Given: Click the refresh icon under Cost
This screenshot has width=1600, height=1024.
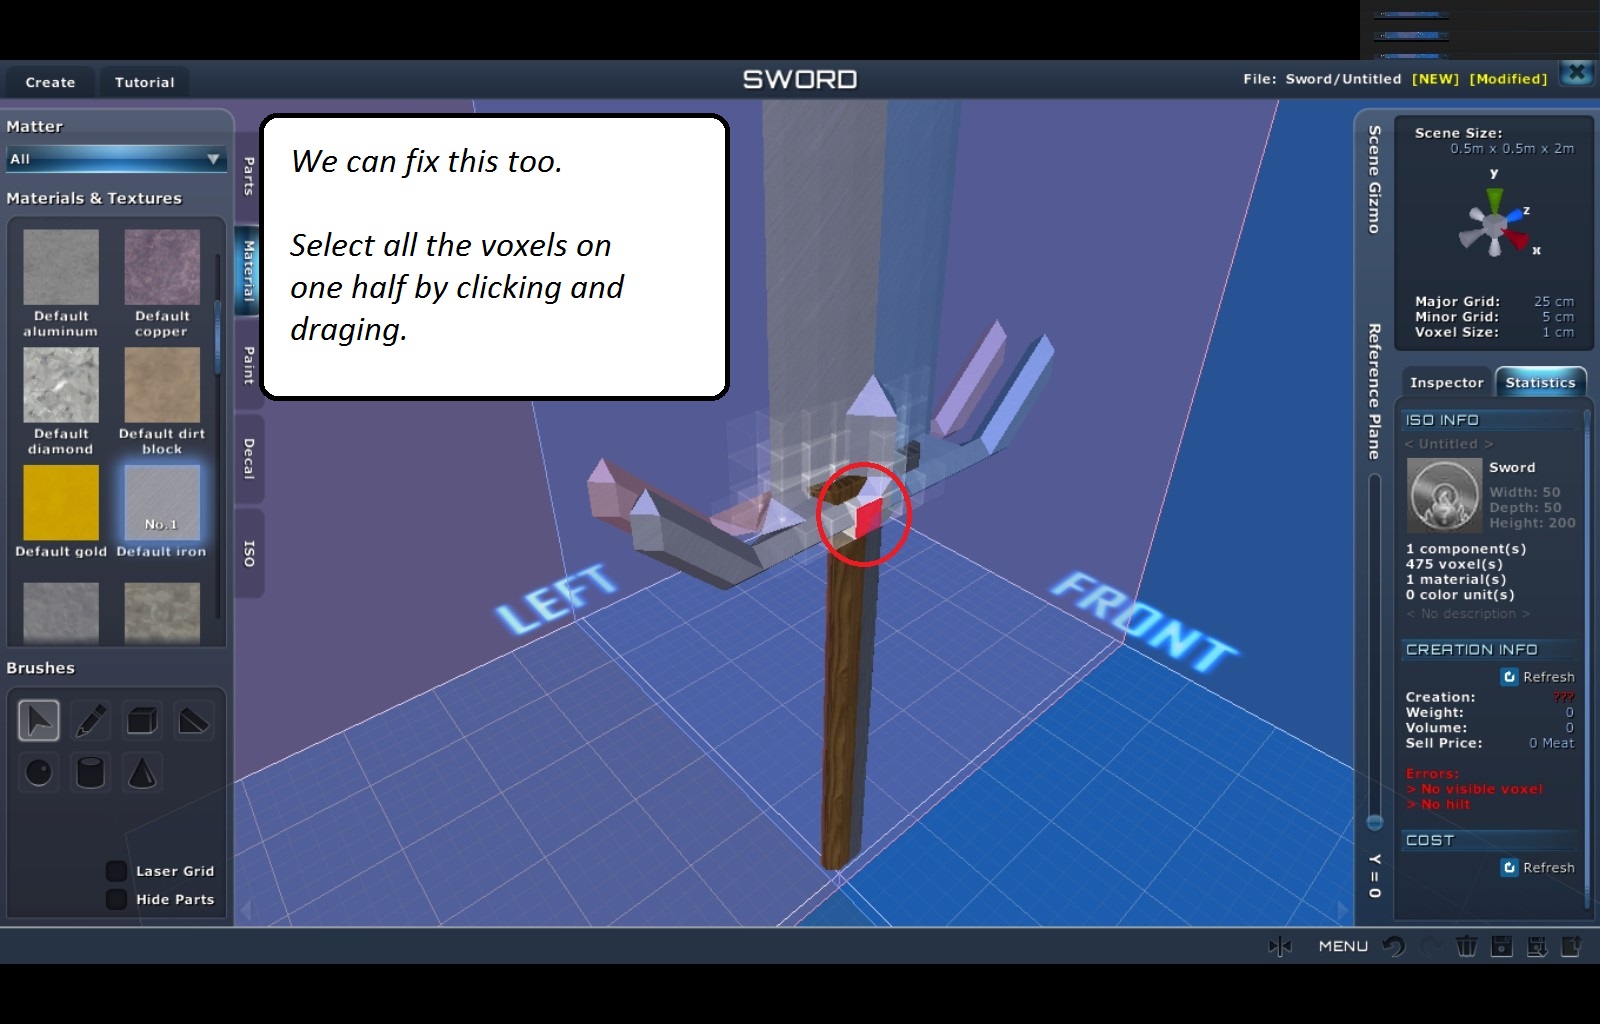Looking at the screenshot, I should (1509, 868).
